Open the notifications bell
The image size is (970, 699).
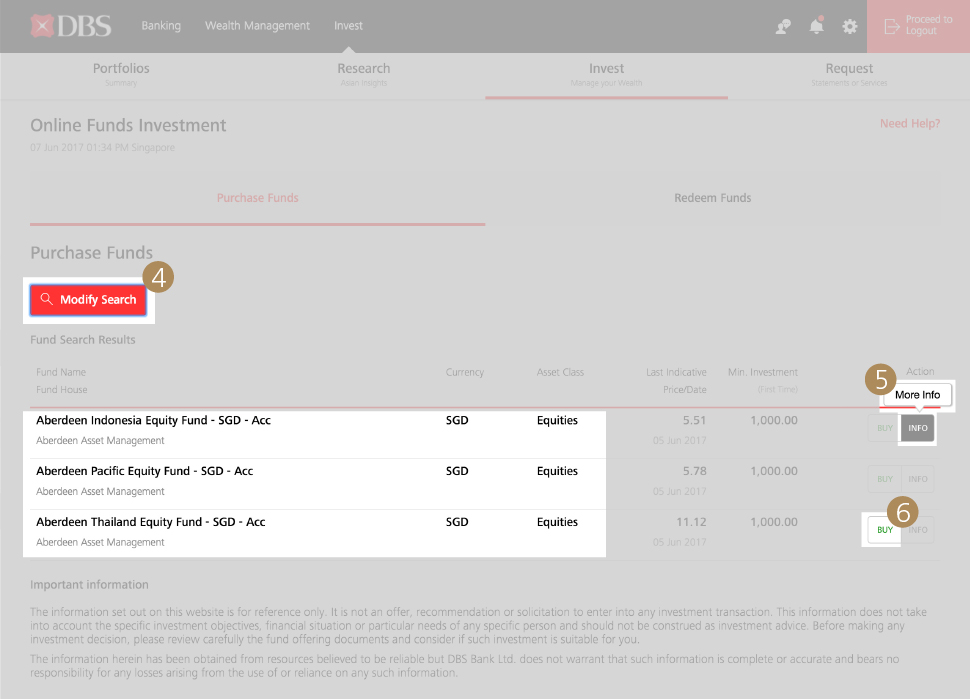(817, 25)
